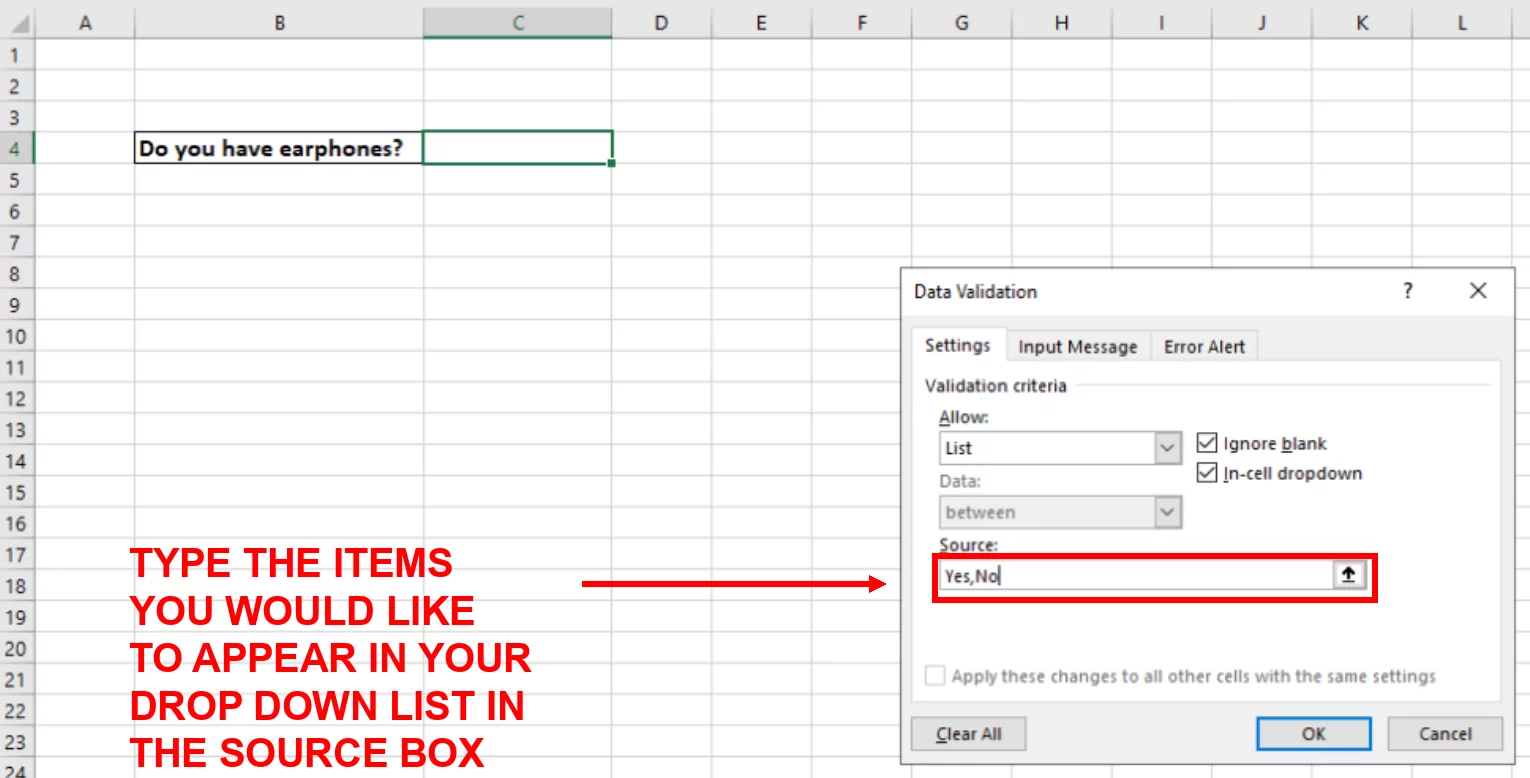This screenshot has height=778, width=1530.
Task: Check Apply these changes to other cells
Action: (x=935, y=676)
